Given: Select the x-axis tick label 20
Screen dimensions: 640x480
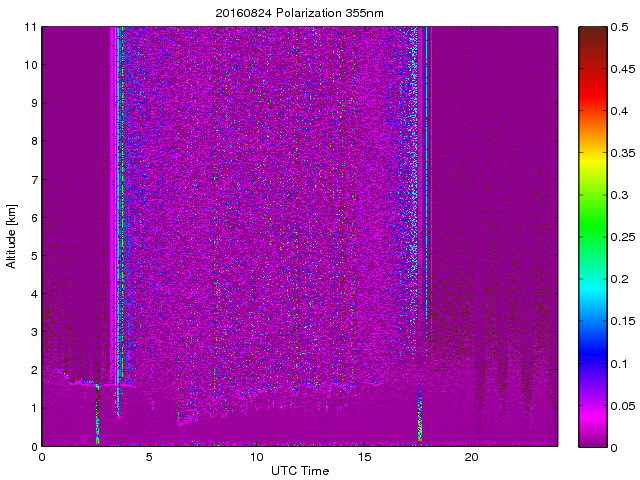Looking at the screenshot, I should 471,457.
